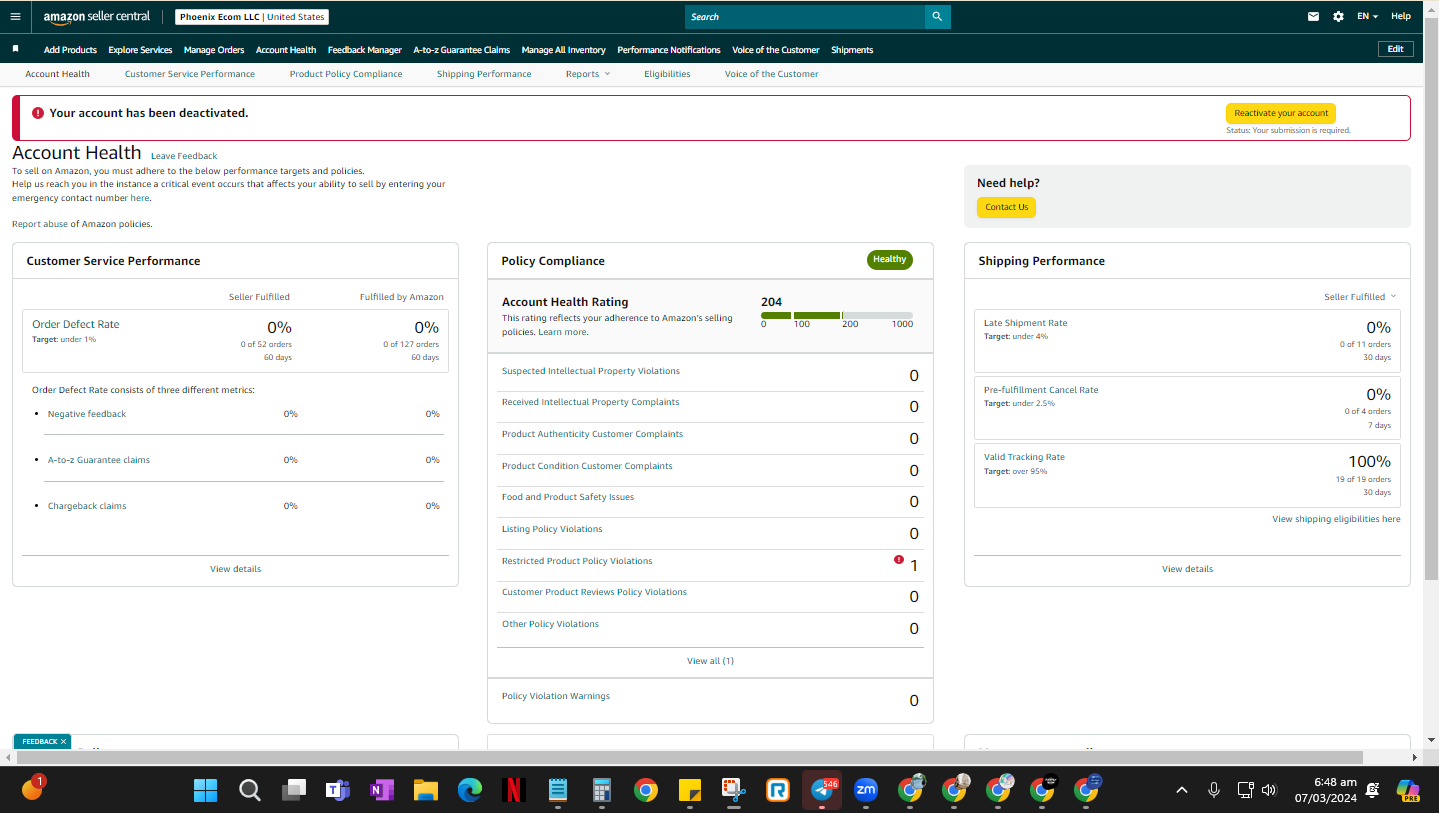Open Microsoft Edge from the taskbar
The height and width of the screenshot is (813, 1439).
coord(470,790)
